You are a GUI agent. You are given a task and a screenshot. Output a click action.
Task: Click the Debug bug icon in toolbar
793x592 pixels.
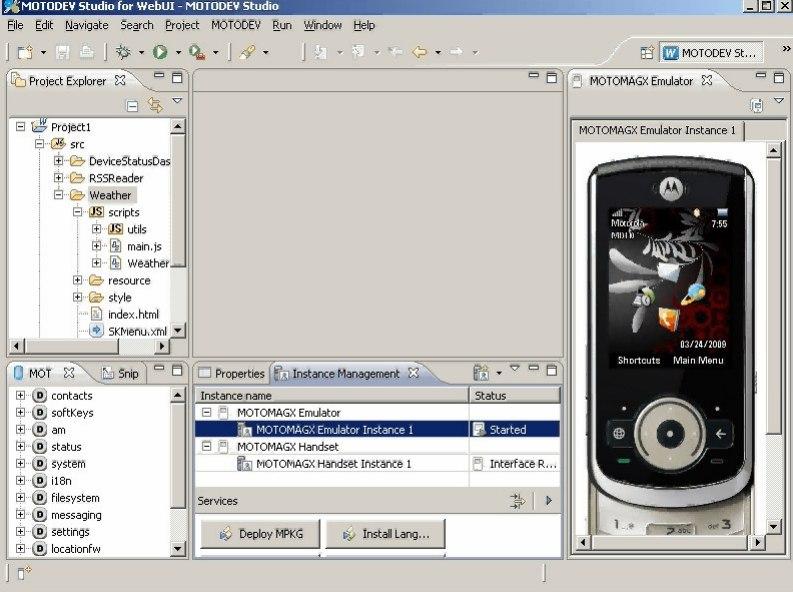[123, 52]
